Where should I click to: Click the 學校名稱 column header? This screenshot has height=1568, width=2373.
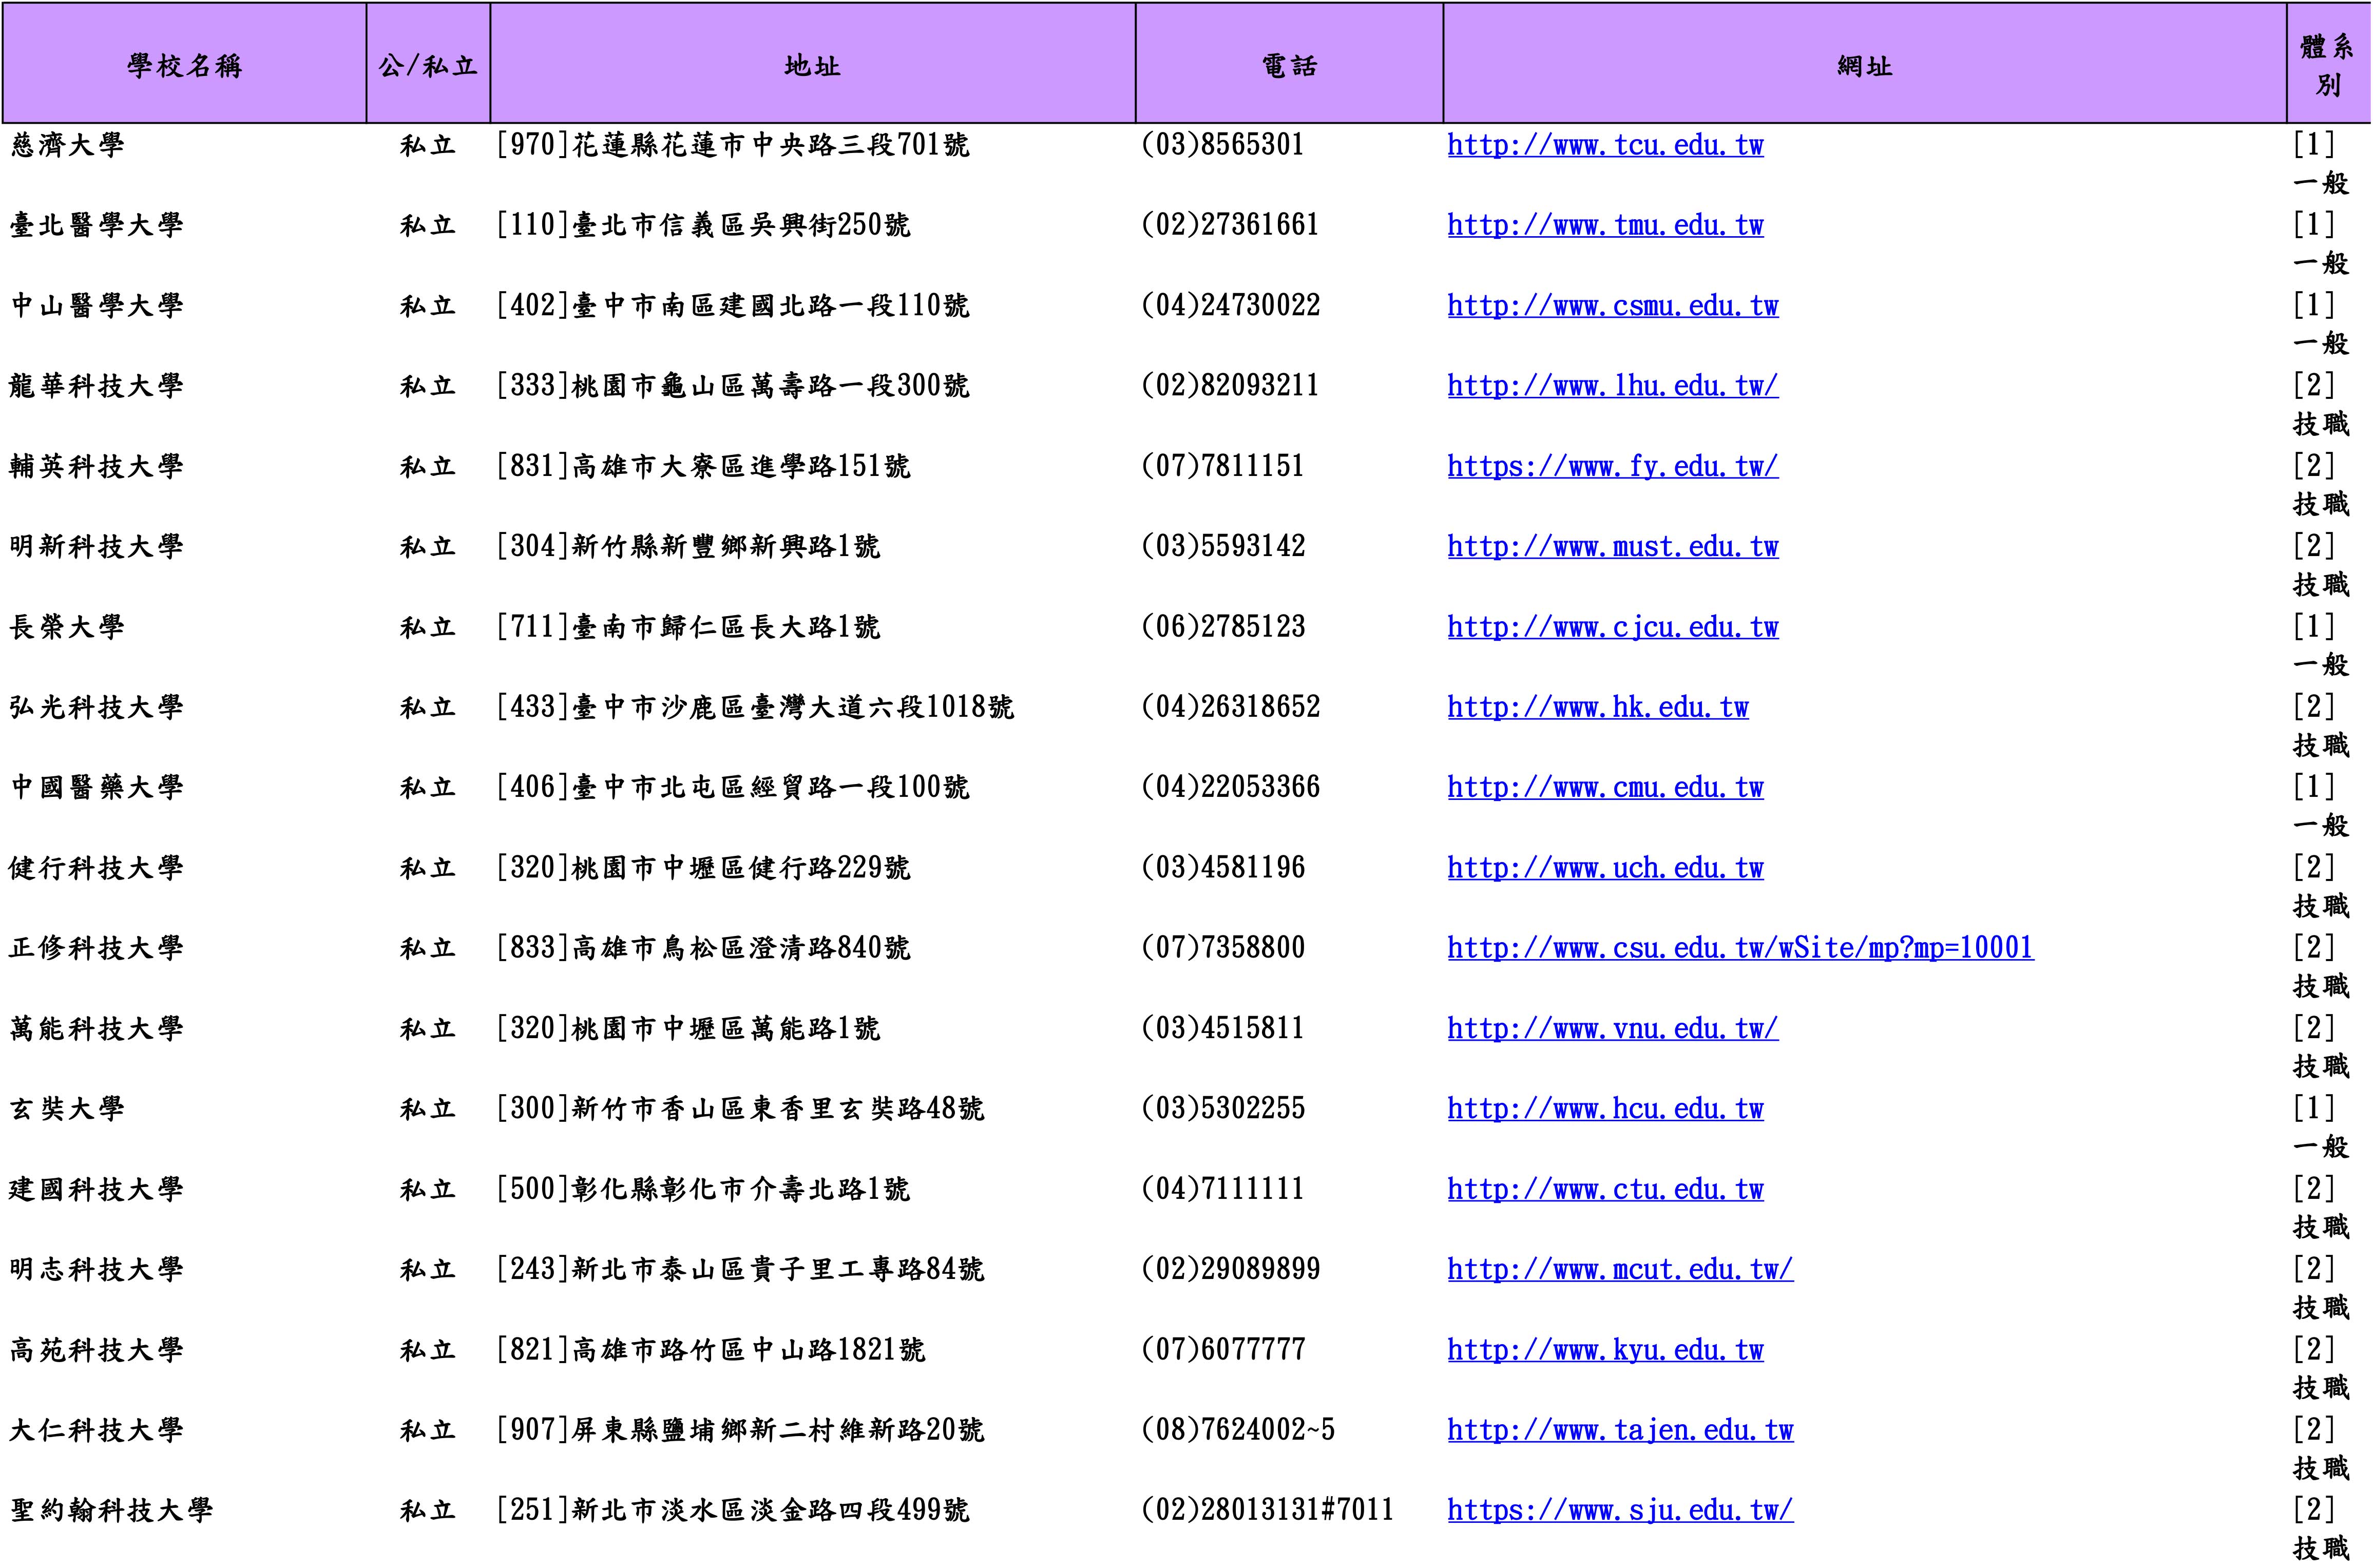click(185, 65)
